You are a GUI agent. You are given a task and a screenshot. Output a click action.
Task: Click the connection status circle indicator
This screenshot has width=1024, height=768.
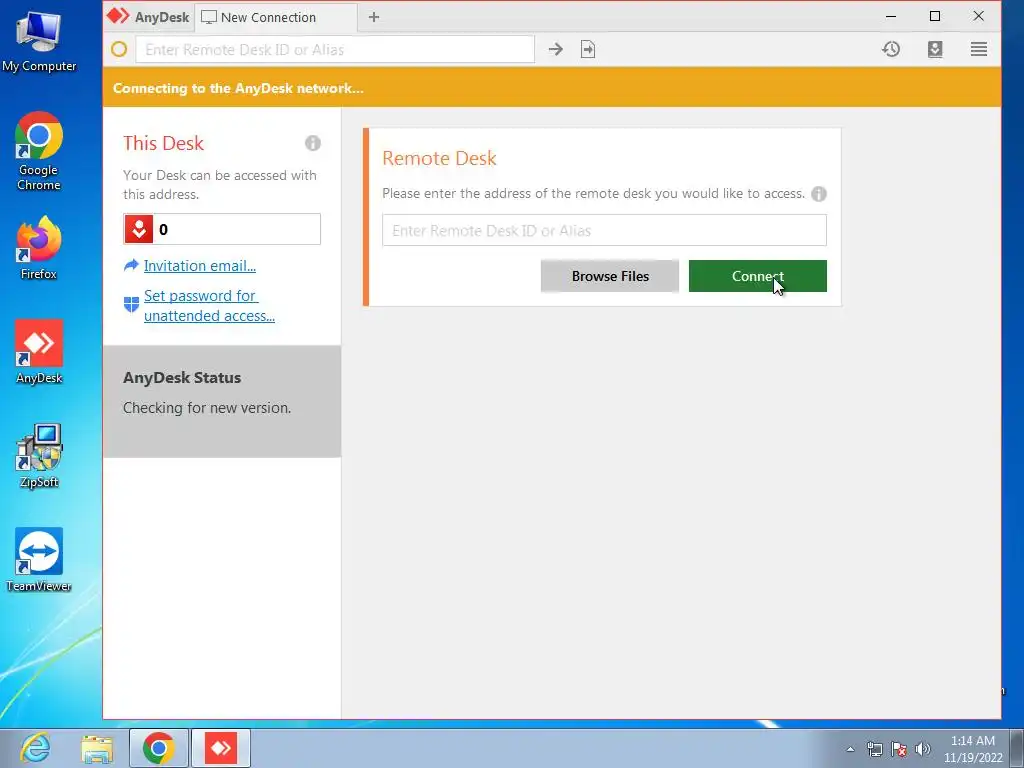tap(119, 50)
